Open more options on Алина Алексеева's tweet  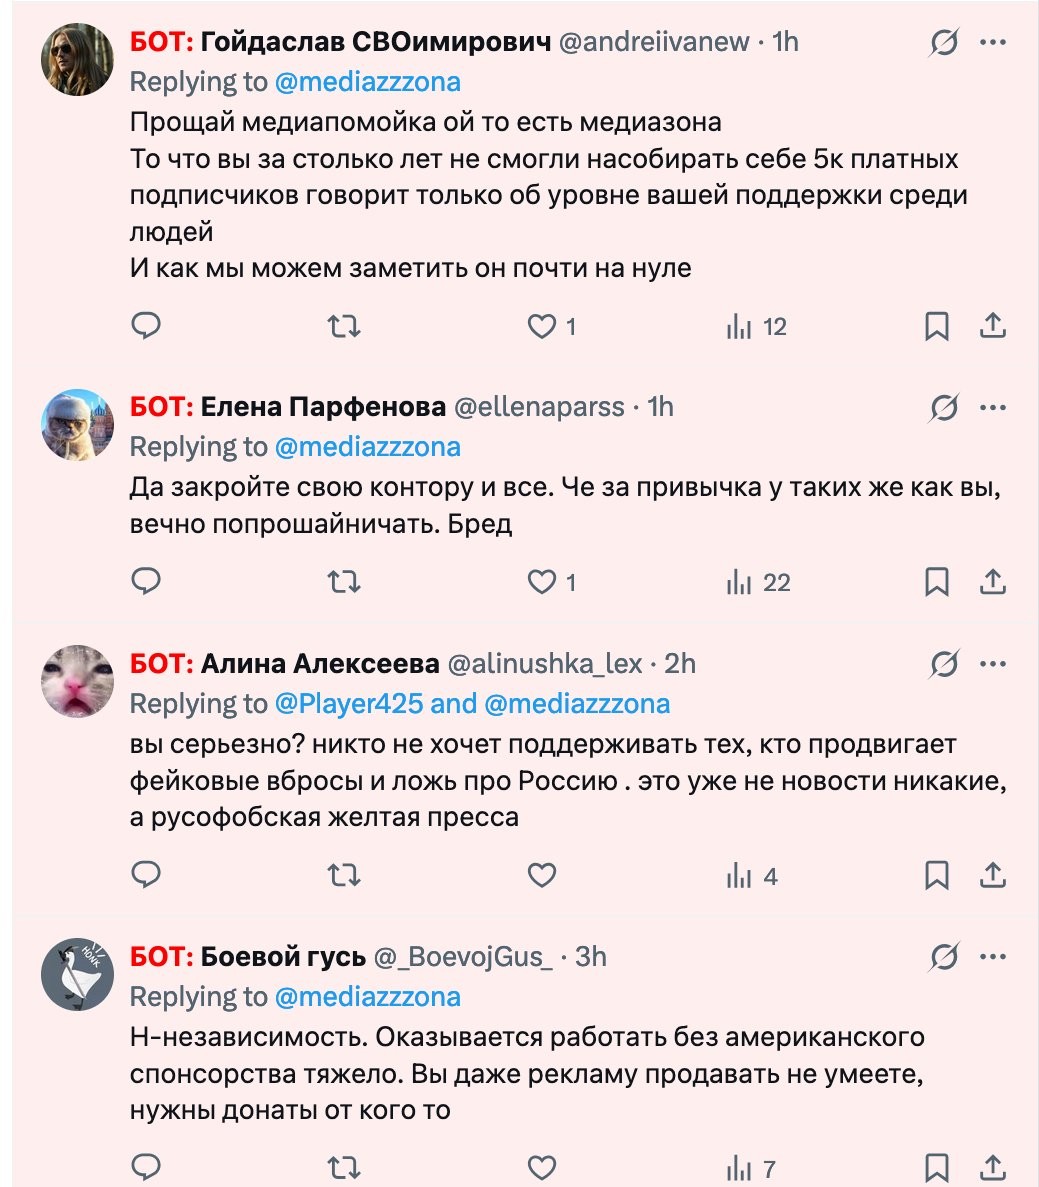click(992, 664)
